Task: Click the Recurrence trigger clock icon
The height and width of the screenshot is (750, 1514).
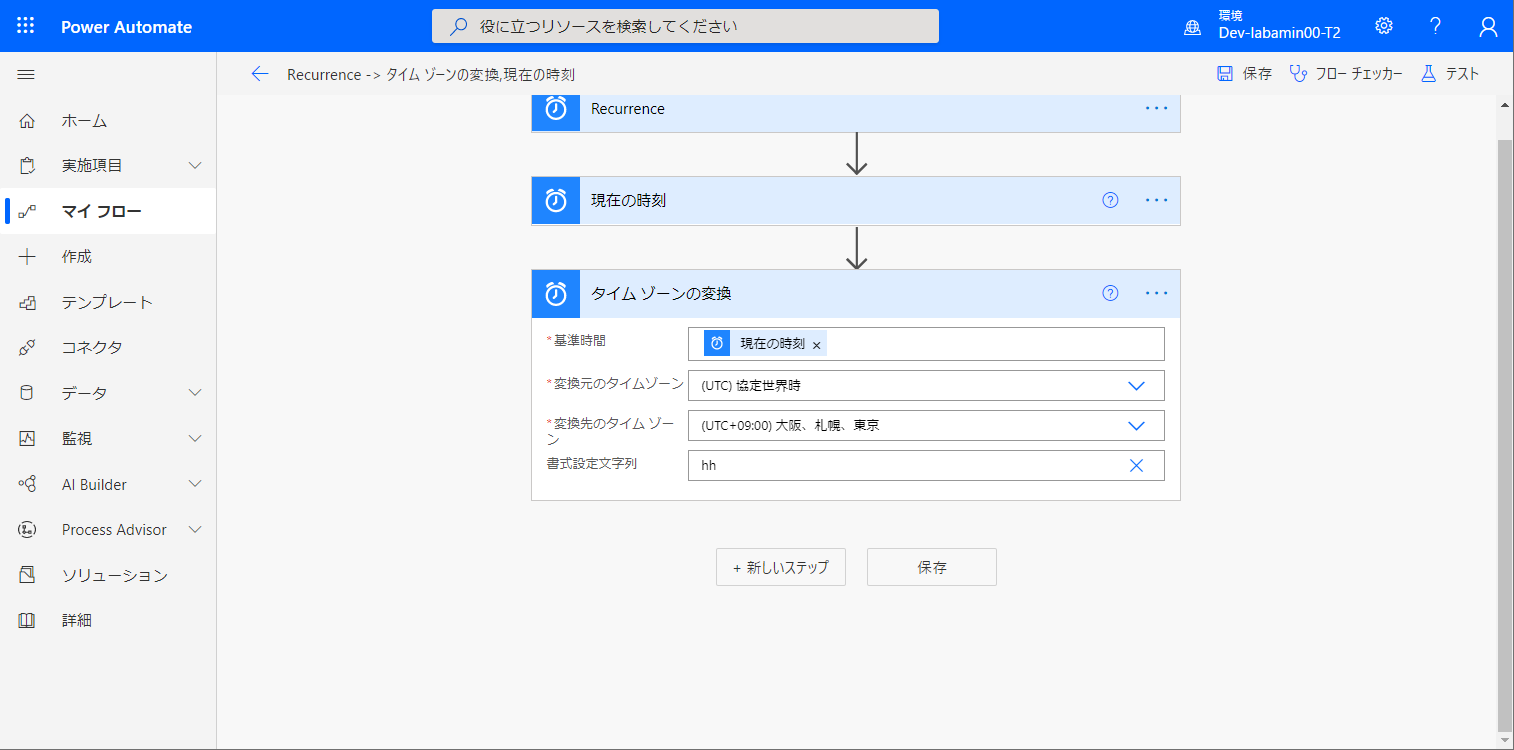Action: click(556, 112)
